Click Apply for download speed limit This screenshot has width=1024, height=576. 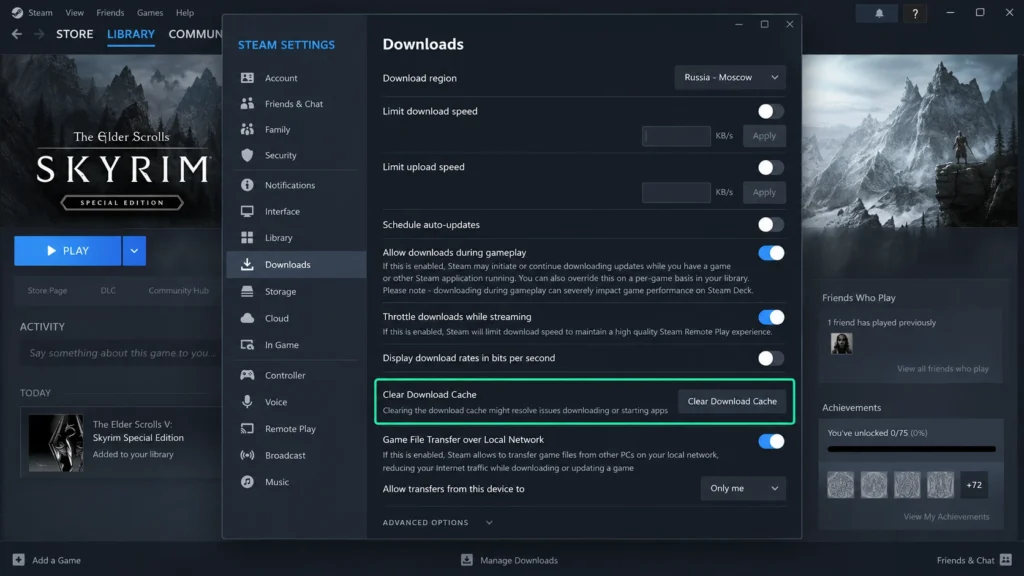[x=764, y=136]
